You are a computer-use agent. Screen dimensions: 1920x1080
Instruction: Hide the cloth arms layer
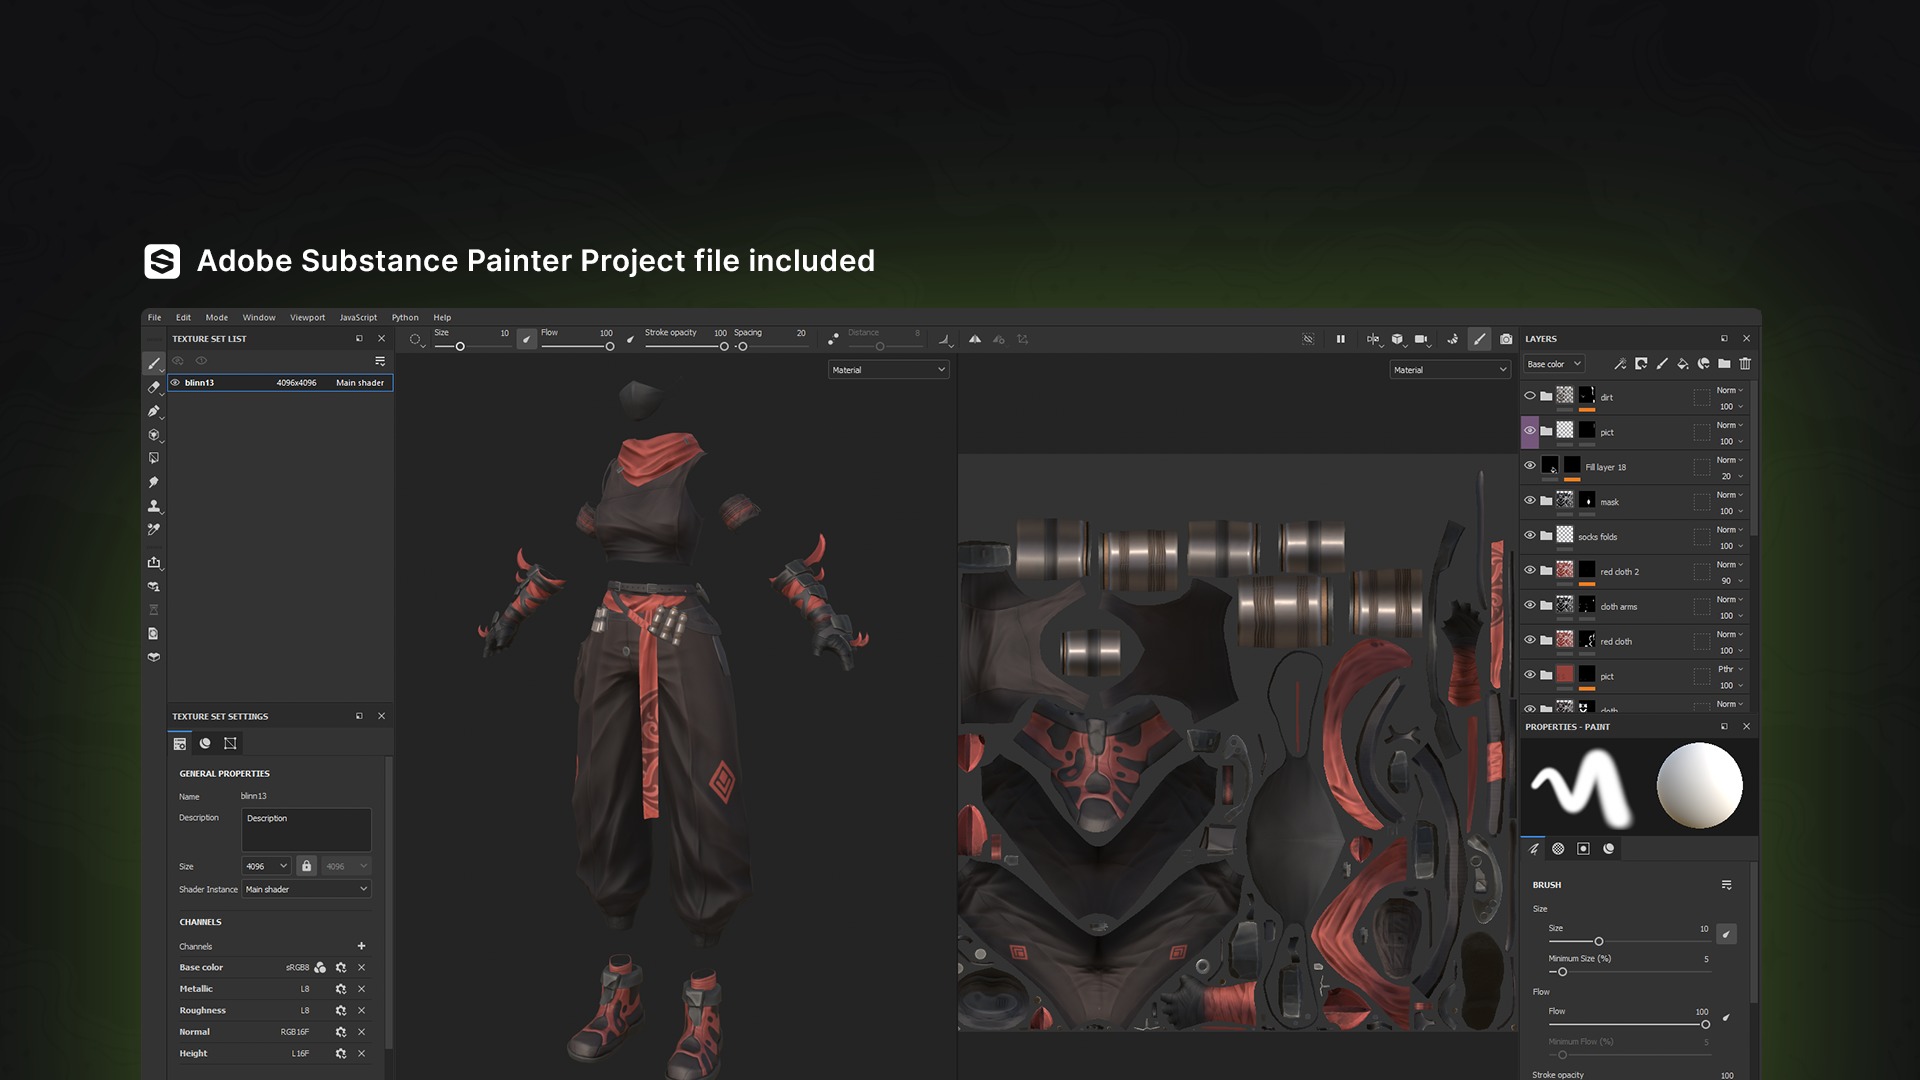pyautogui.click(x=1530, y=605)
